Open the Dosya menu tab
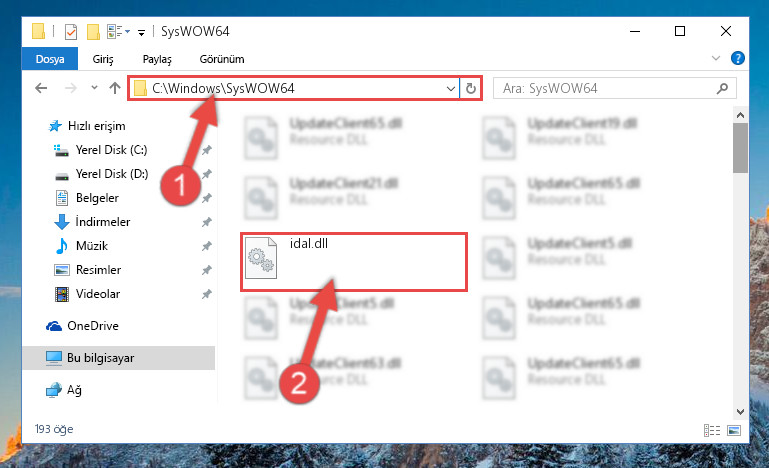Image resolution: width=769 pixels, height=468 pixels. point(50,59)
